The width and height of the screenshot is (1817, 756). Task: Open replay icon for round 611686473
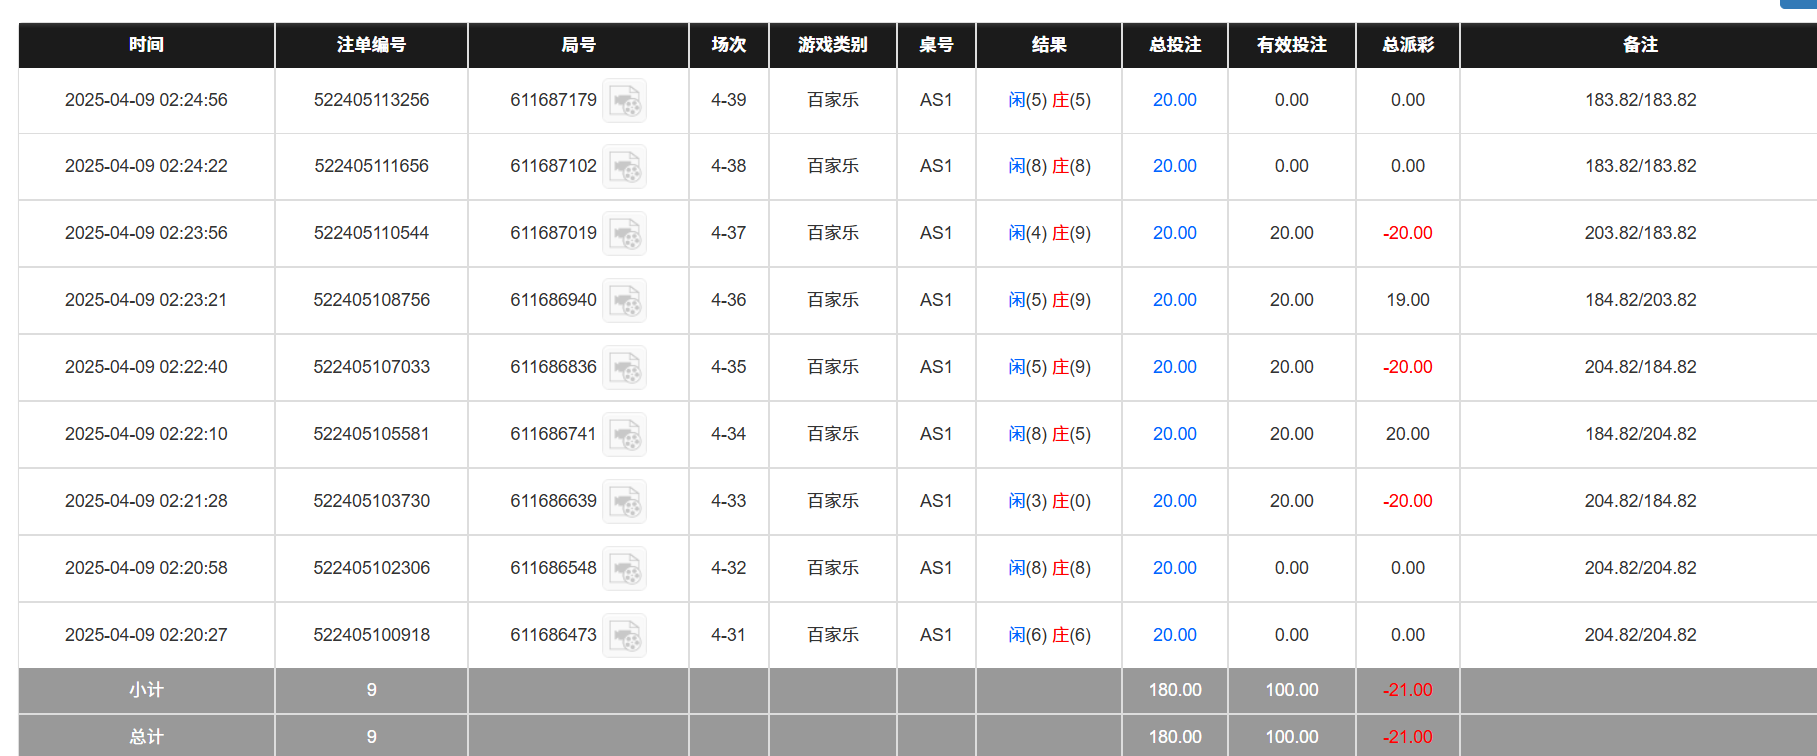[624, 636]
